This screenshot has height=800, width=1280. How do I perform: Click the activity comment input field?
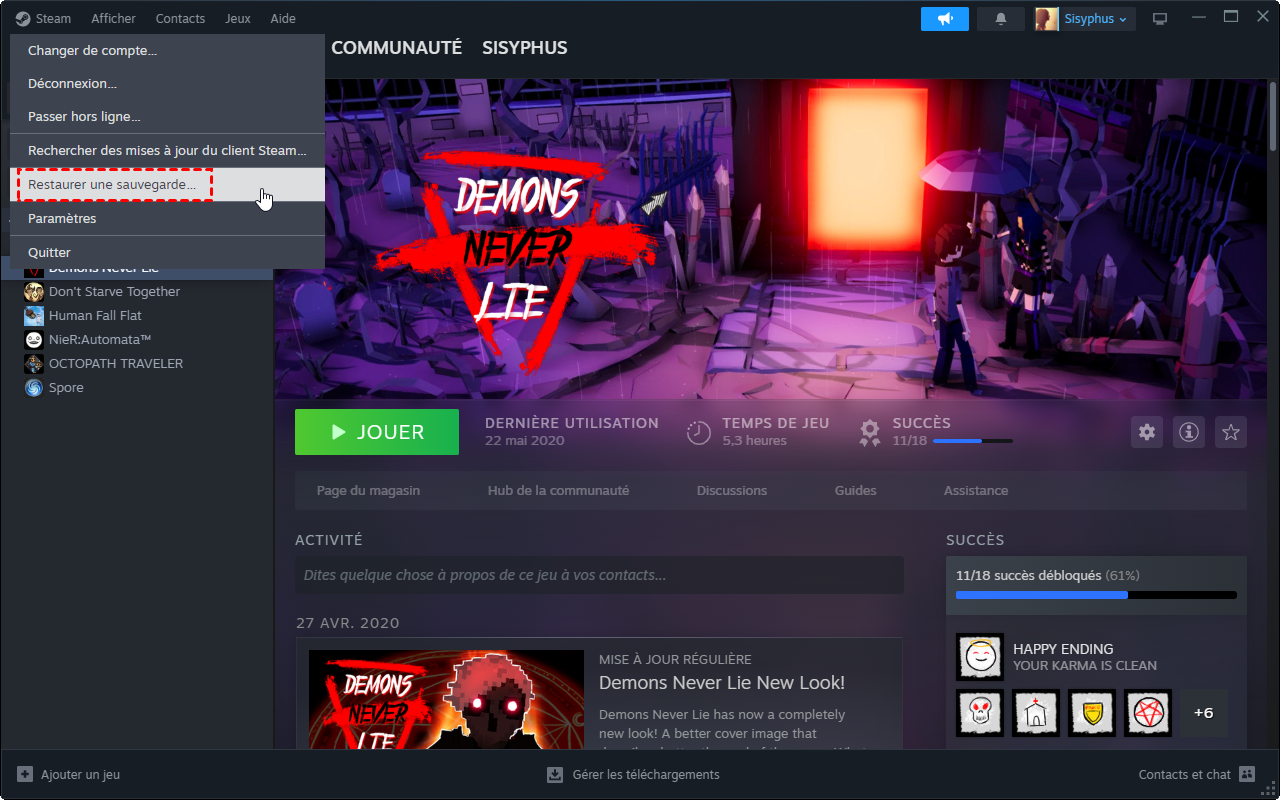[599, 576]
